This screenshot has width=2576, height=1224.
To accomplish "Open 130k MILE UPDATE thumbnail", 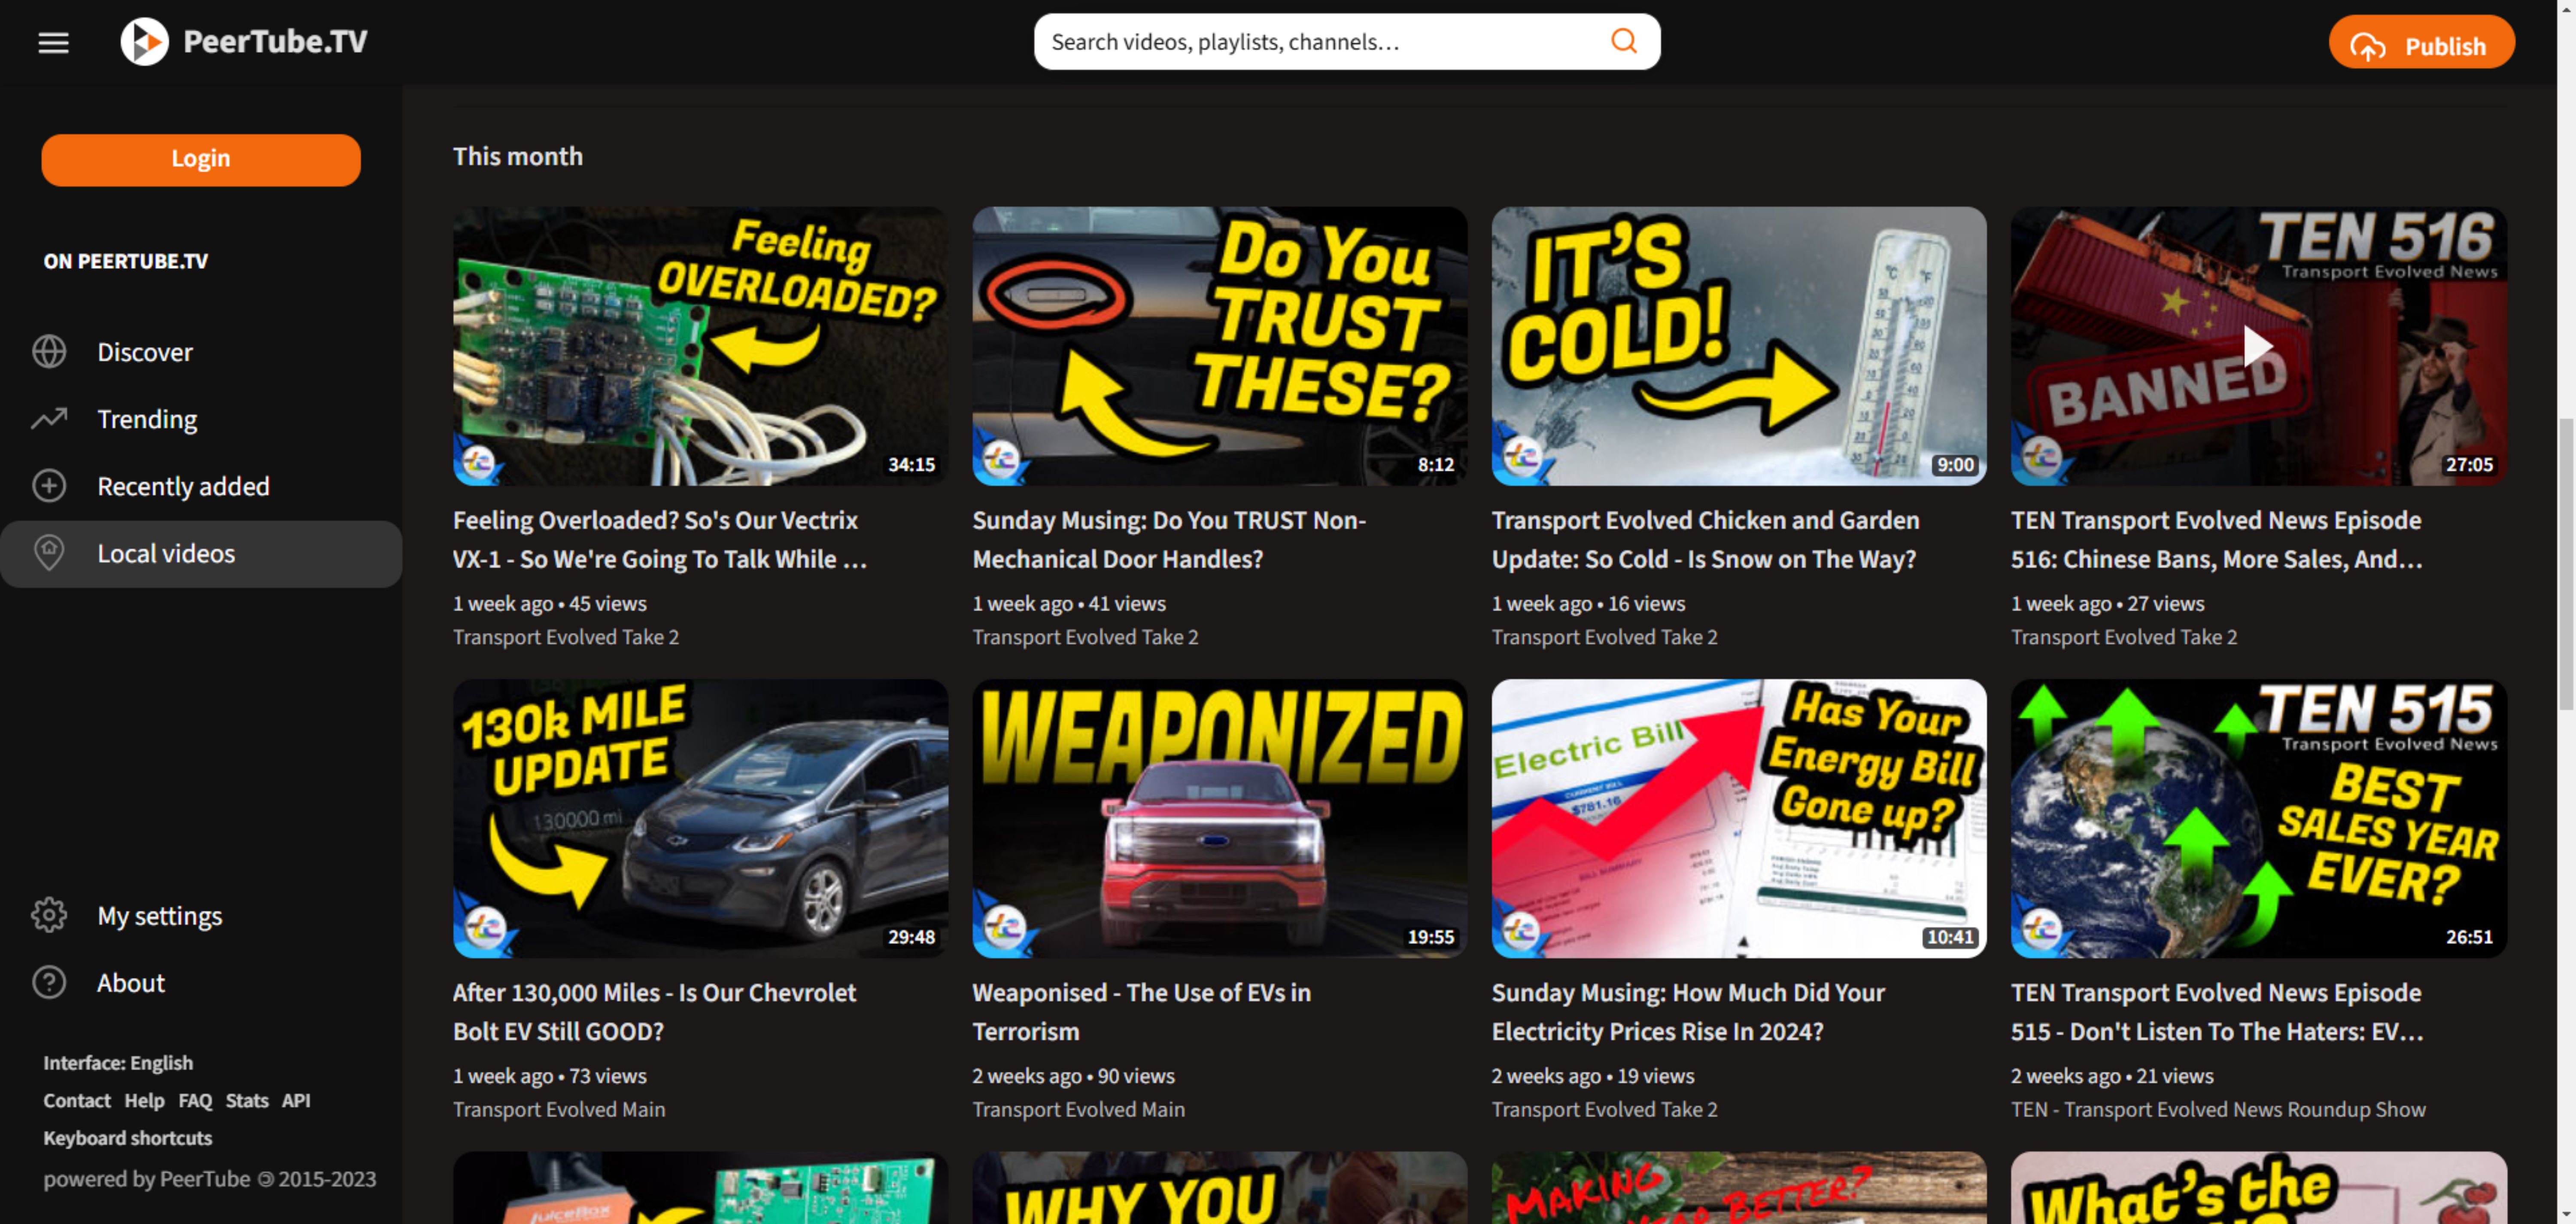I will tap(700, 818).
